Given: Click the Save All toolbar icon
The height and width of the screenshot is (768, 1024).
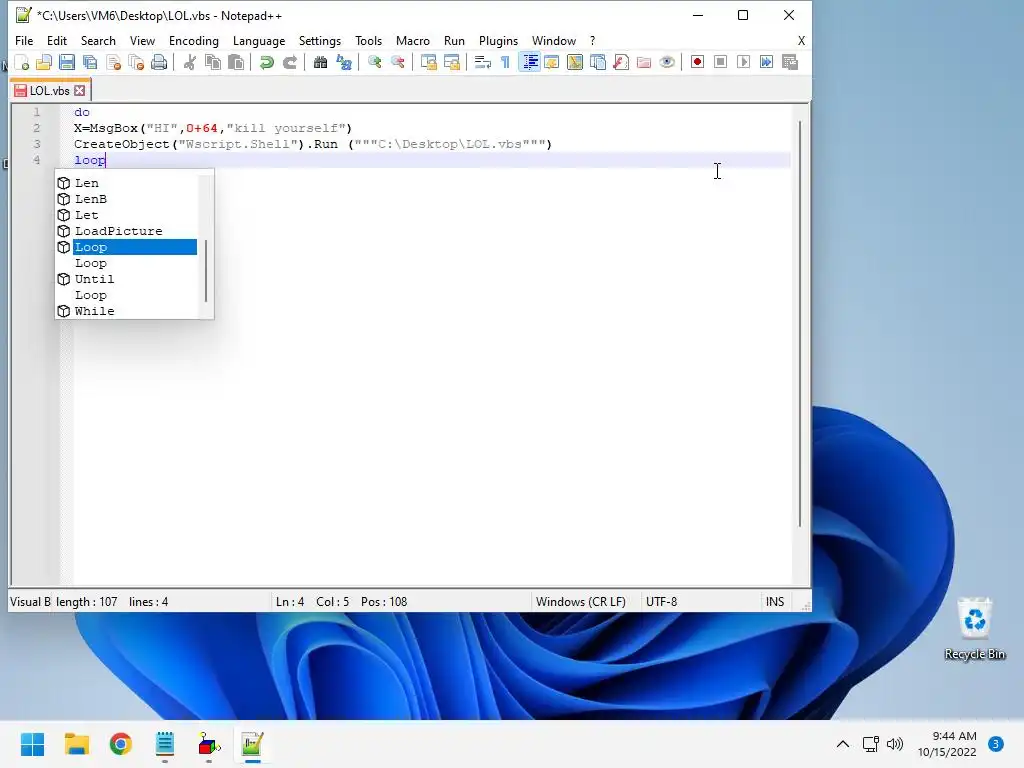Looking at the screenshot, I should coord(90,63).
